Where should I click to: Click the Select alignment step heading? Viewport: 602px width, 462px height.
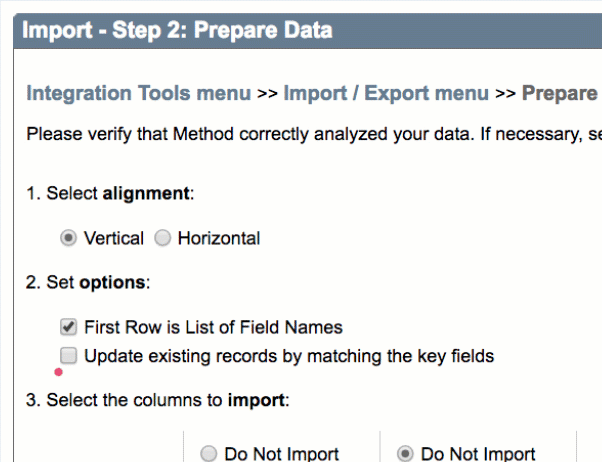pos(110,193)
